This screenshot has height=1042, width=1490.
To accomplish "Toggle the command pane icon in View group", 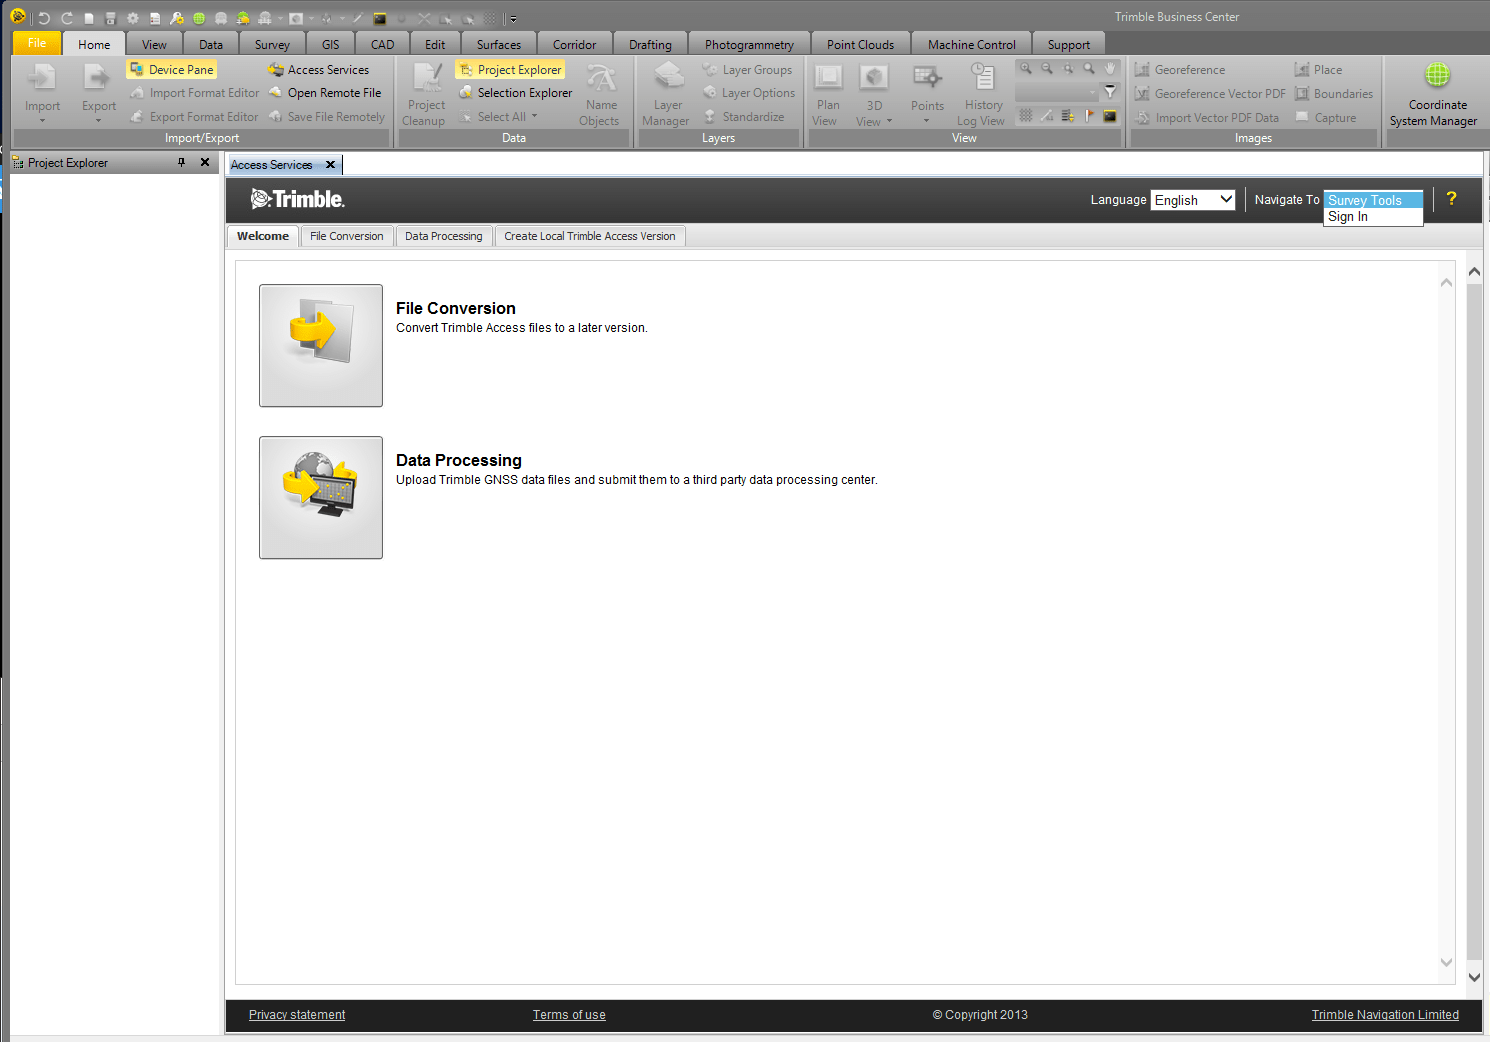I will coord(1110,116).
